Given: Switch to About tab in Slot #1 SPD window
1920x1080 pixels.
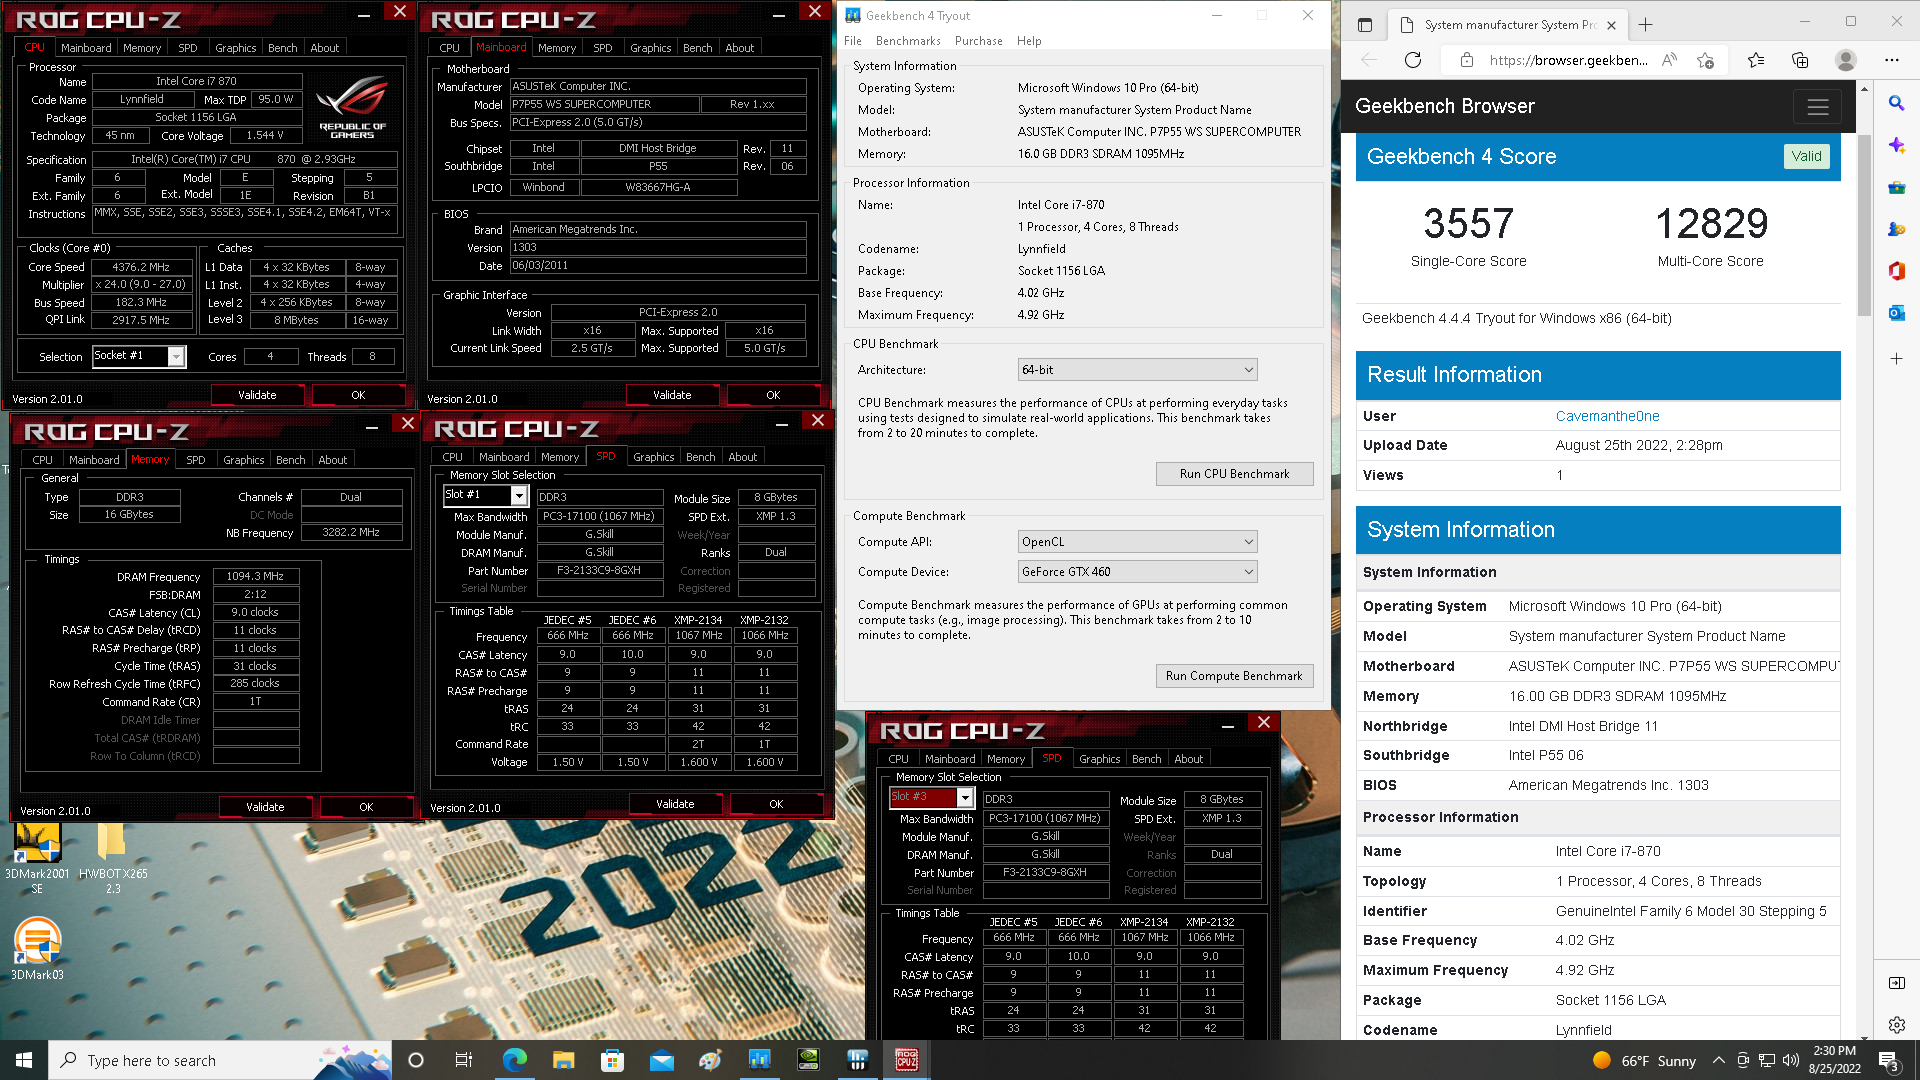Looking at the screenshot, I should click(x=742, y=457).
